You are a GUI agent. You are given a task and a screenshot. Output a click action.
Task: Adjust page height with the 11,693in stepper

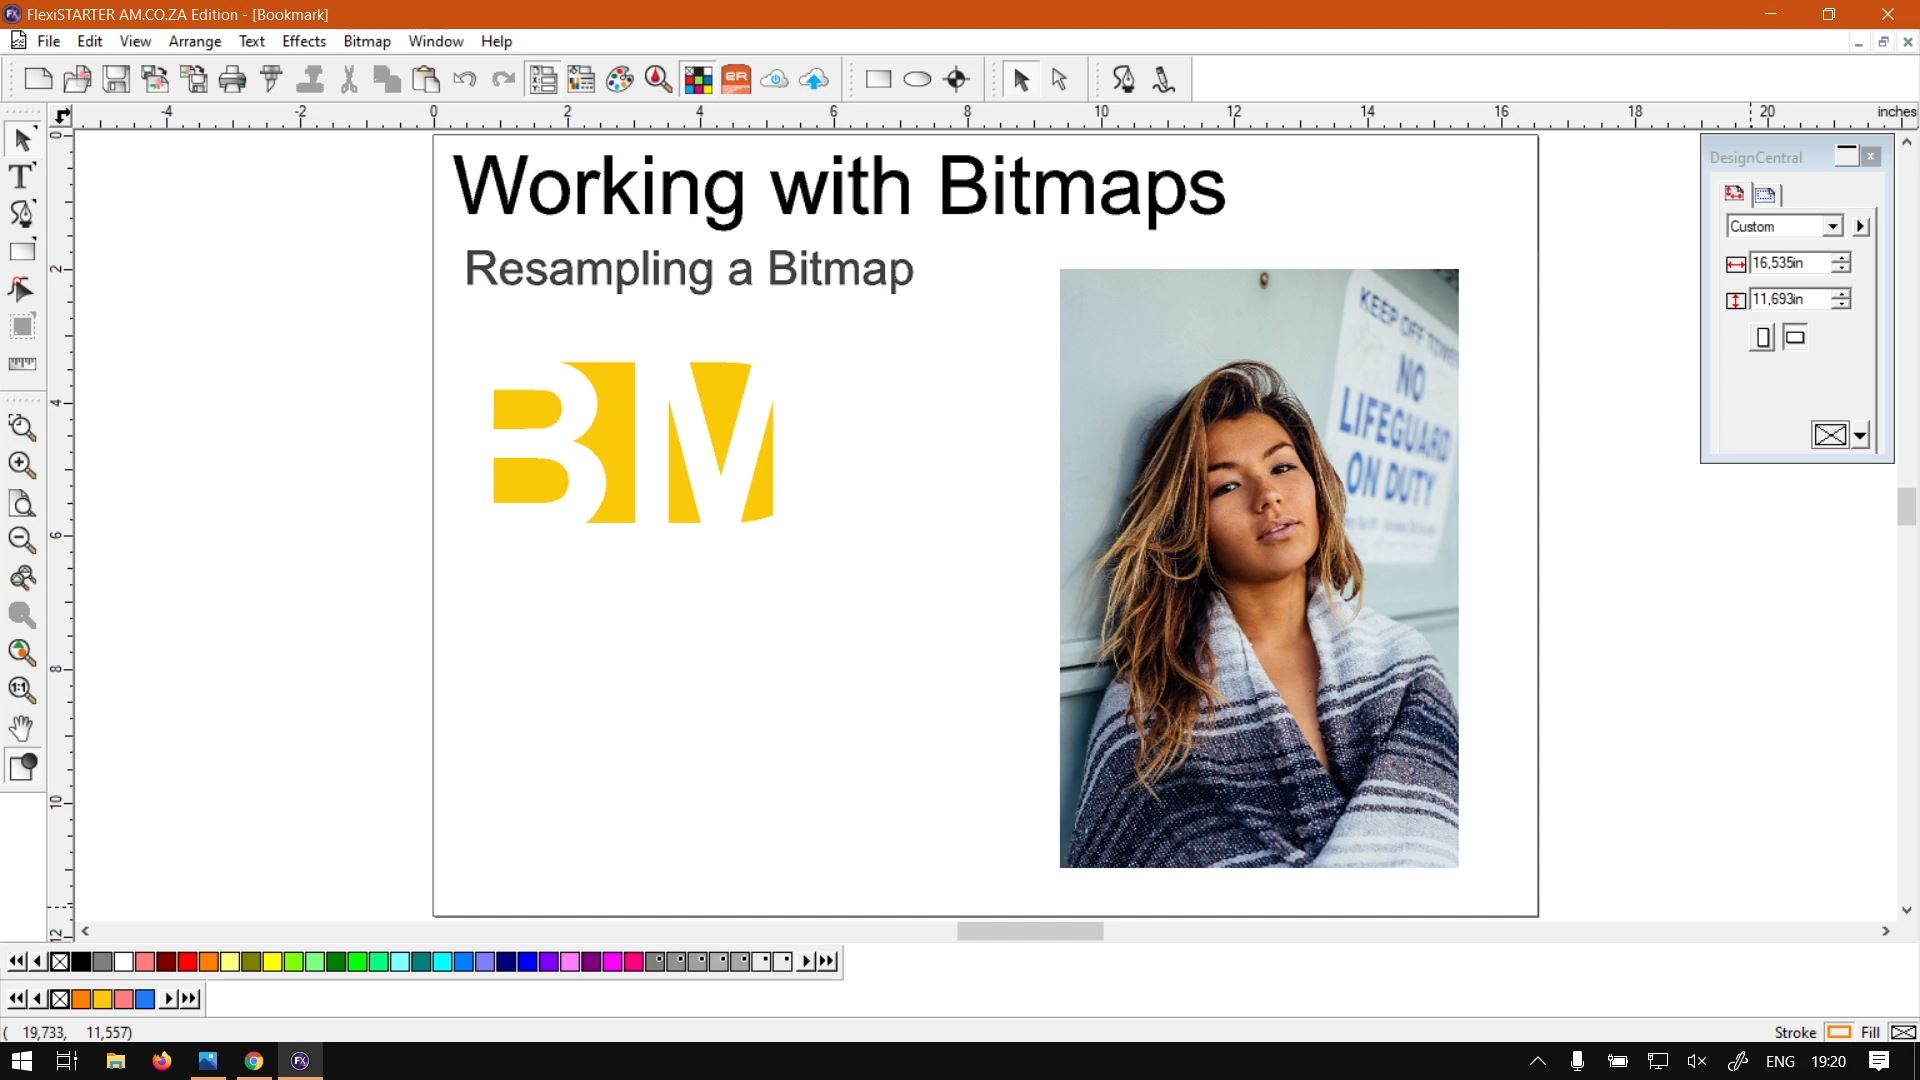click(1841, 299)
